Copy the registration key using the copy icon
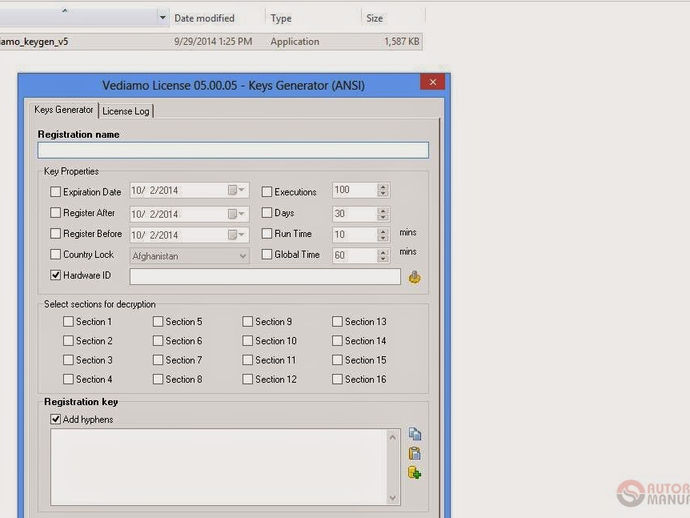Screen dimensions: 690x518 click(415, 434)
